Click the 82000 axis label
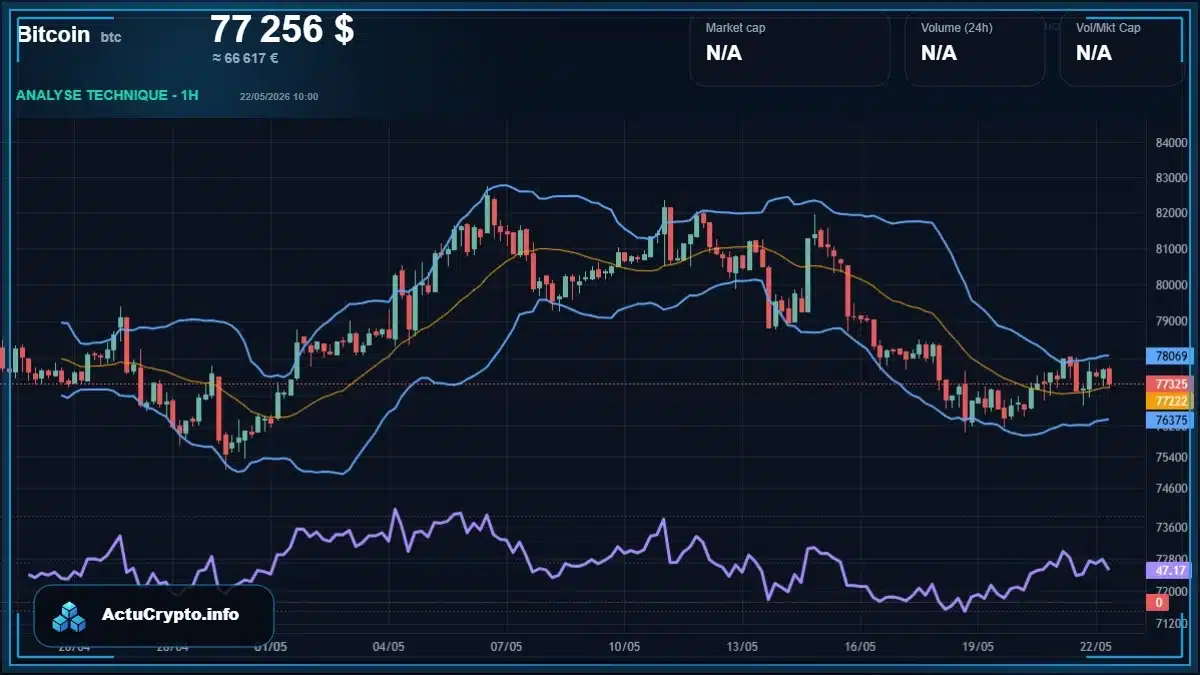 coord(1170,213)
